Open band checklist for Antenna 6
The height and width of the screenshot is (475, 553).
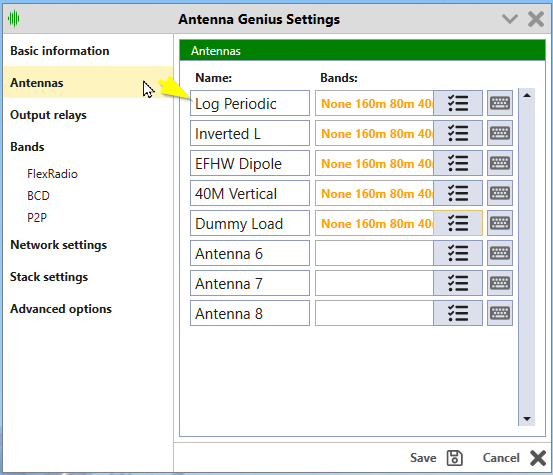point(458,253)
